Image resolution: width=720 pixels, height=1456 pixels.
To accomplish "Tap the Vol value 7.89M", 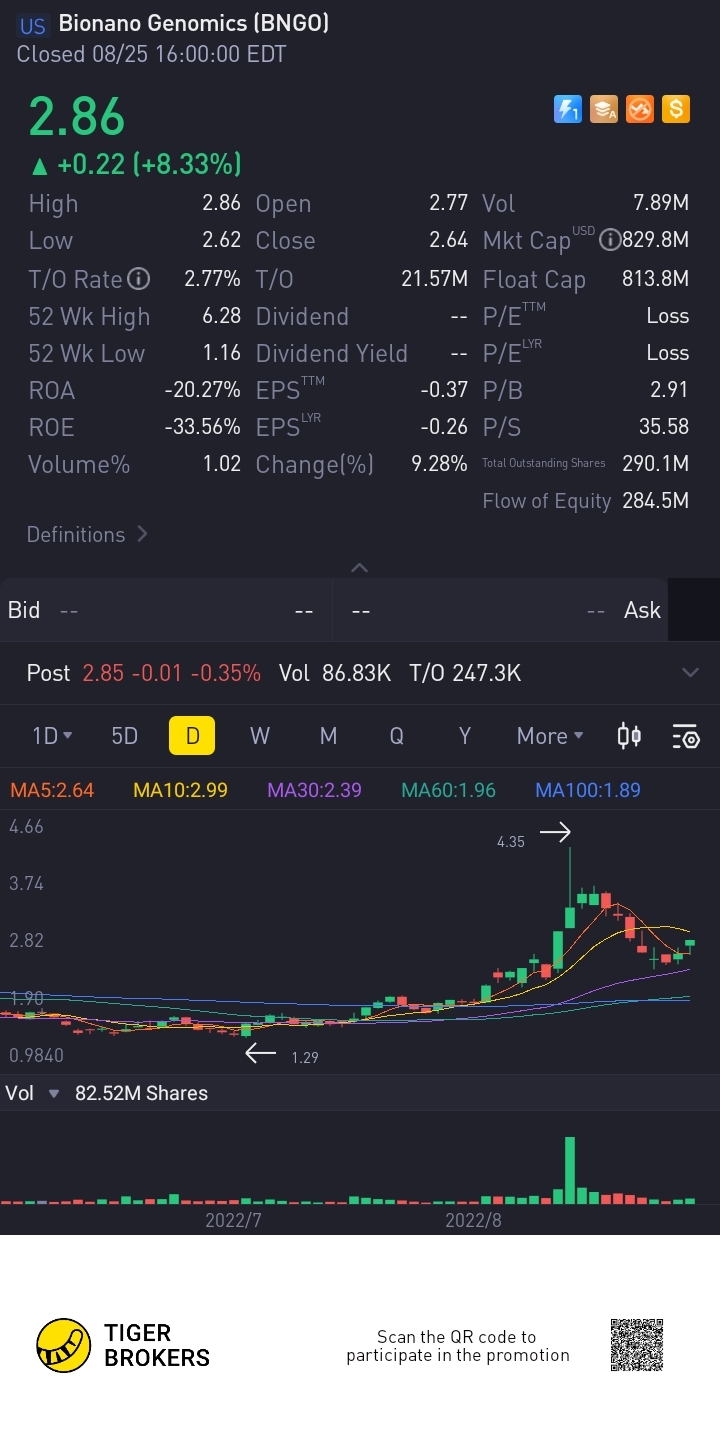I will [x=661, y=203].
